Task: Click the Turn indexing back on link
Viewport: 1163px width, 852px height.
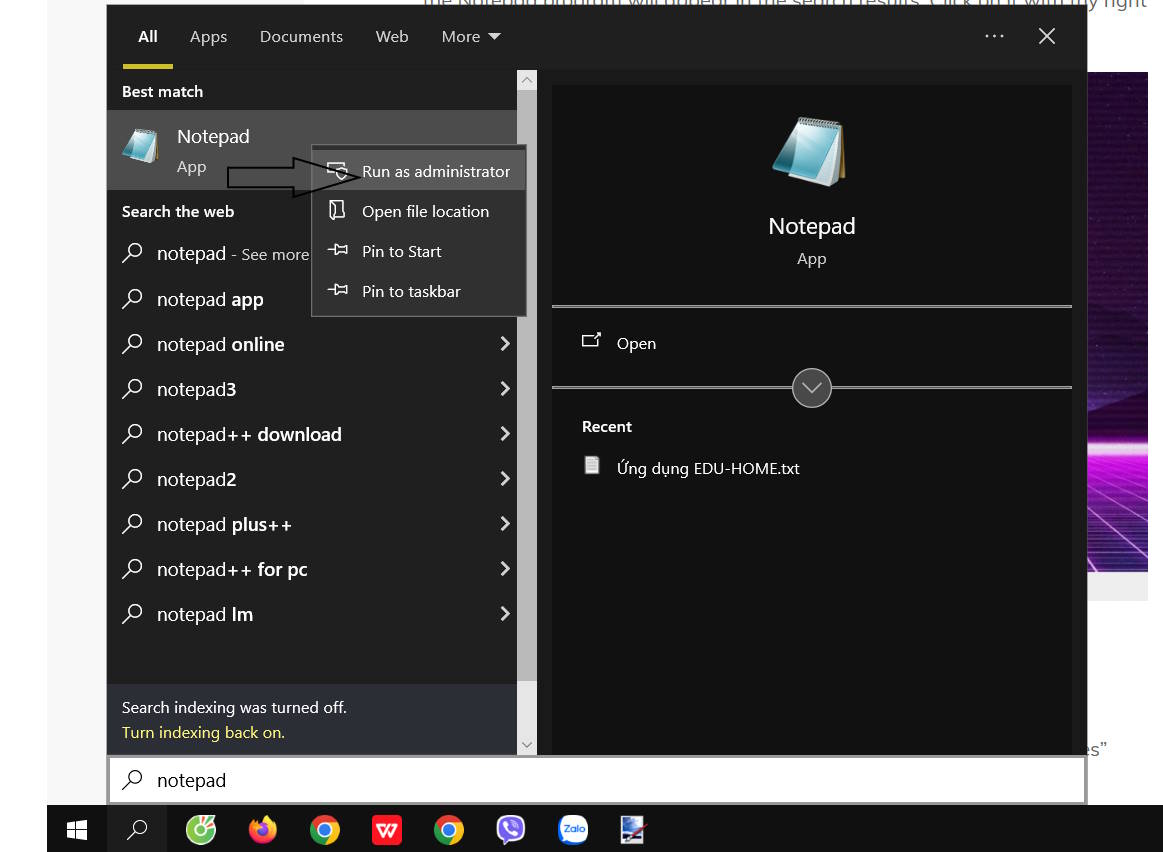Action: click(x=203, y=732)
